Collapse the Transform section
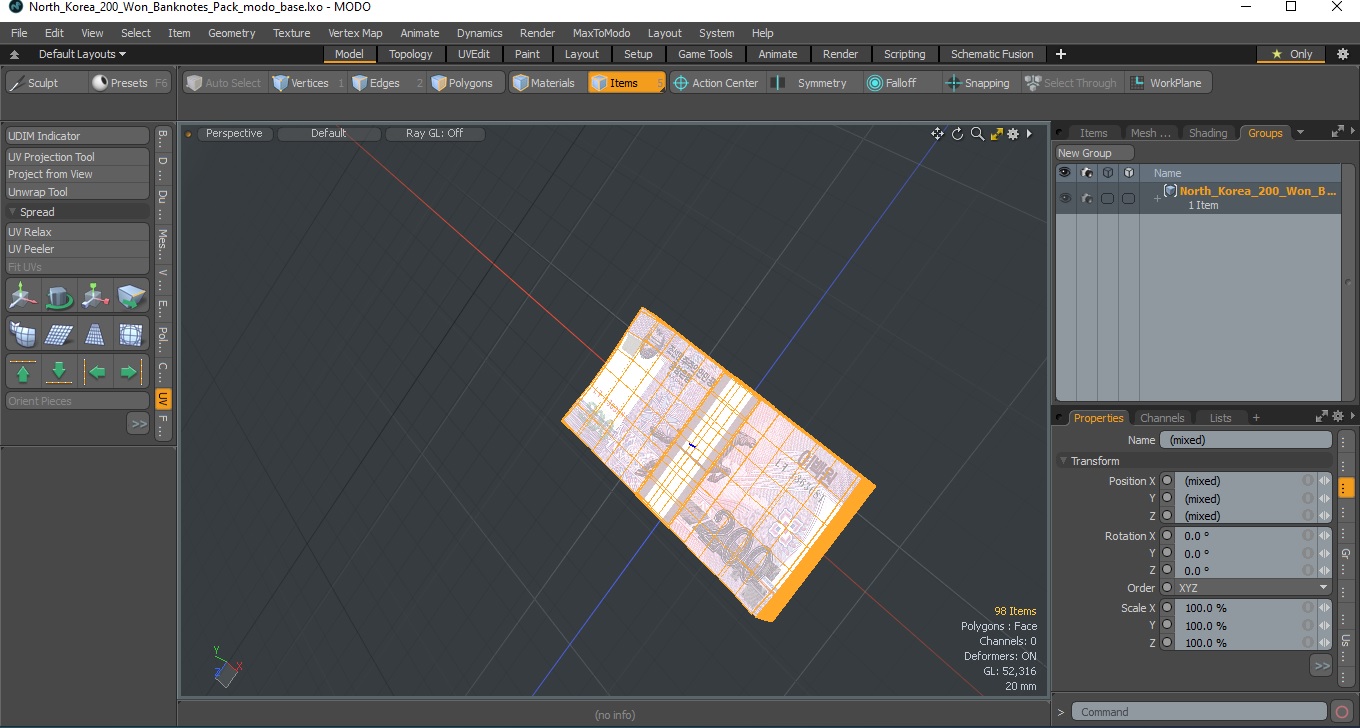The height and width of the screenshot is (728, 1360). (x=1063, y=461)
